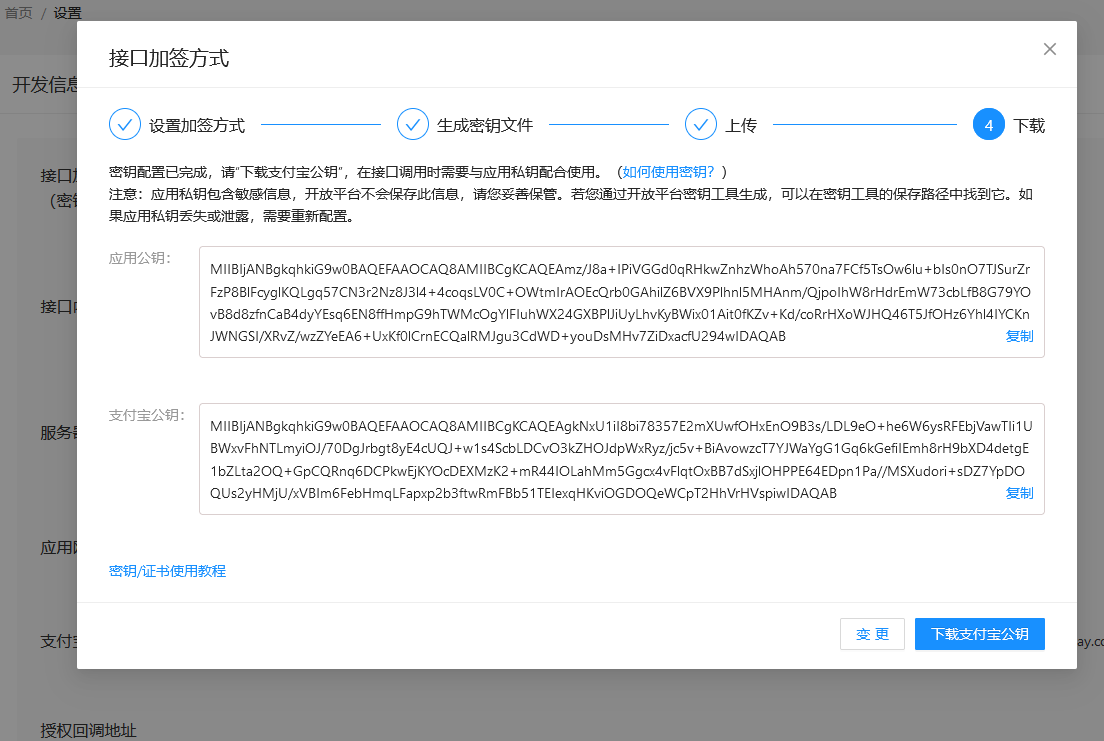Copy the 支付宝公钥 key with 复制
The height and width of the screenshot is (741, 1104).
coord(1019,493)
